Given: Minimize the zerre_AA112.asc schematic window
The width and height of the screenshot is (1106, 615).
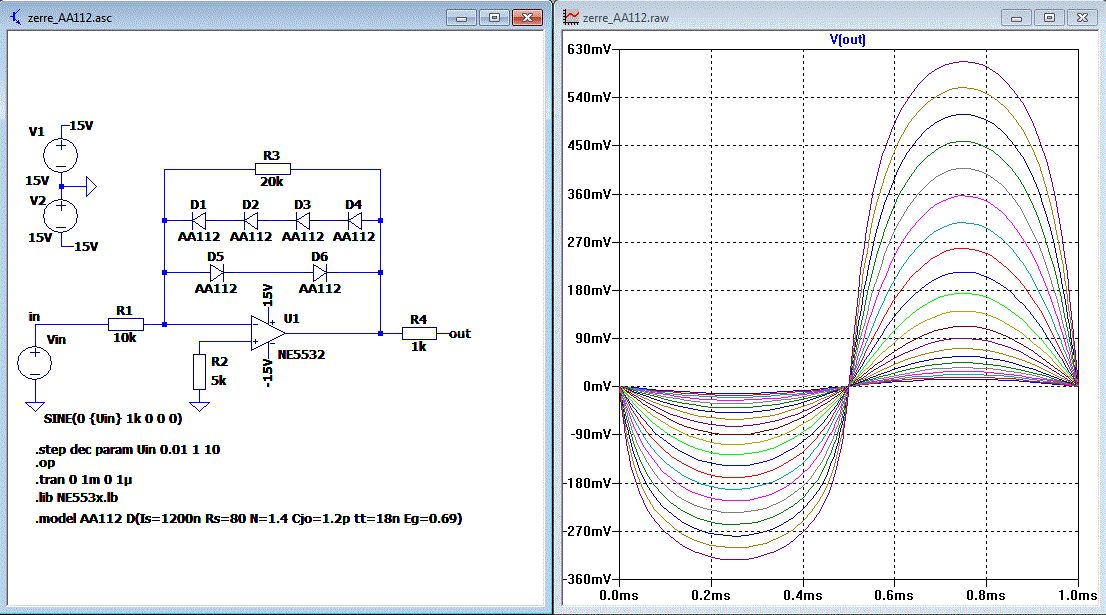Looking at the screenshot, I should coord(463,18).
